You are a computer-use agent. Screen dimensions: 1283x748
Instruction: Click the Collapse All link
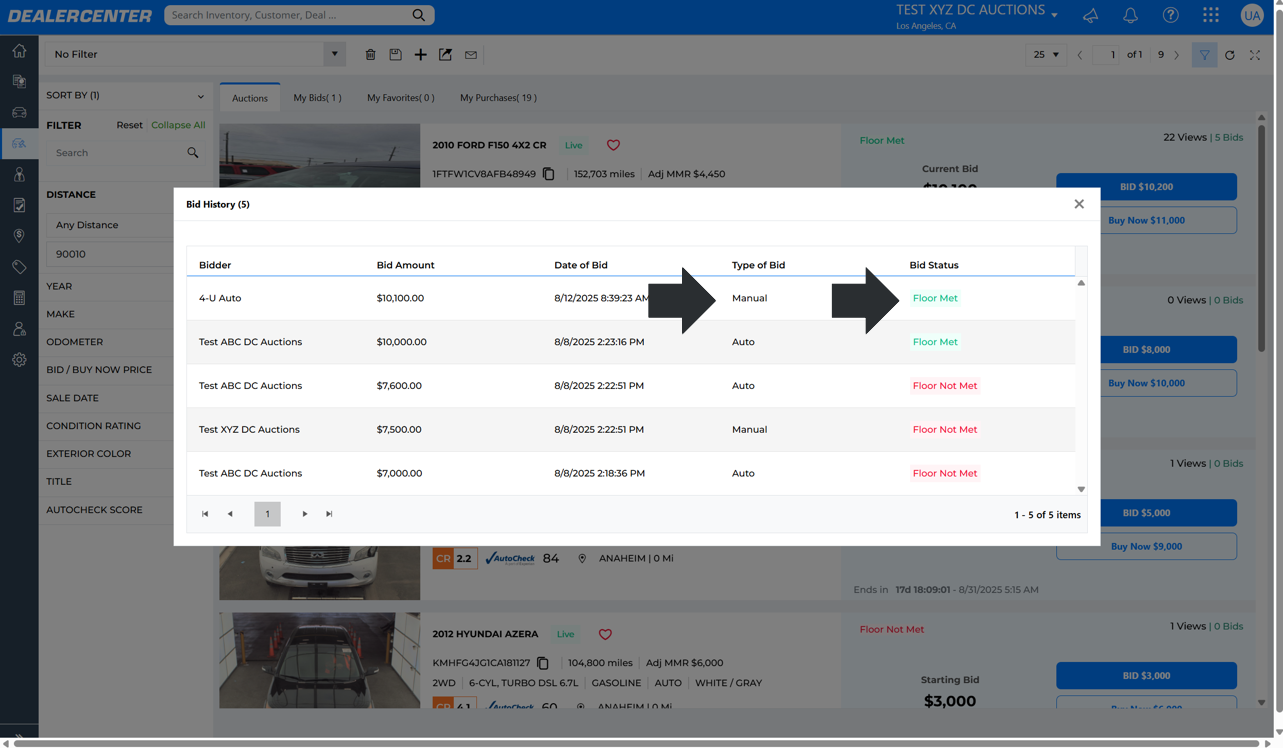(x=178, y=125)
